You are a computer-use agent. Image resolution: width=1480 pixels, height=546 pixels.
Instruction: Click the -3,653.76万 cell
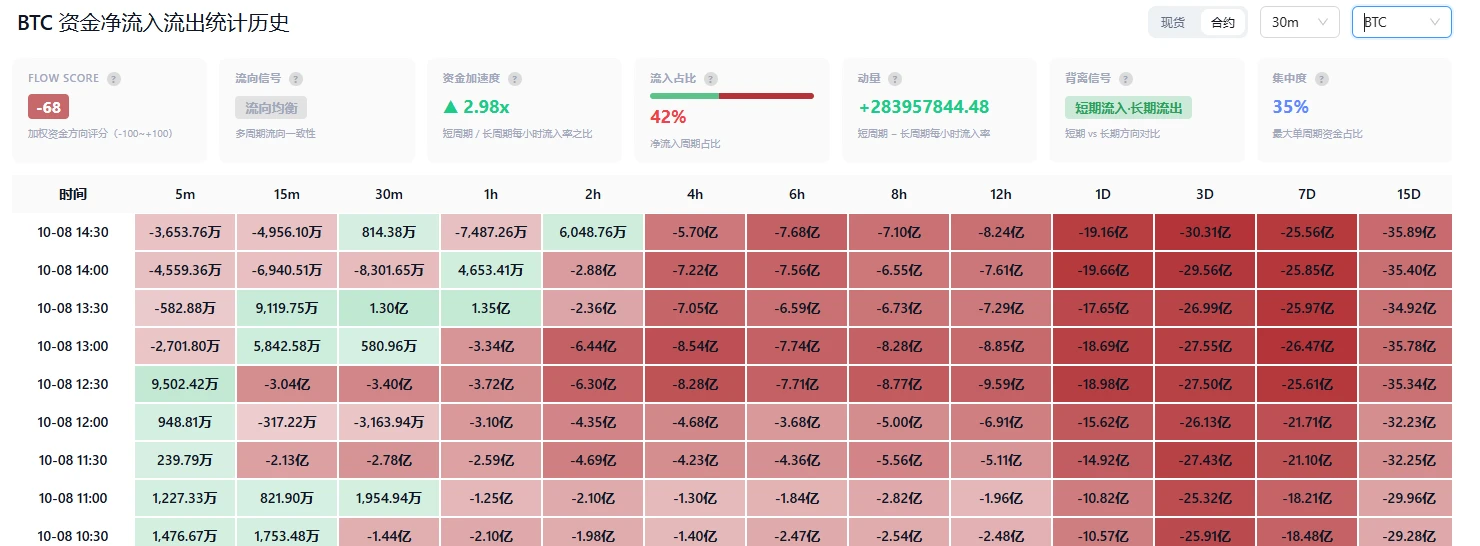click(185, 232)
